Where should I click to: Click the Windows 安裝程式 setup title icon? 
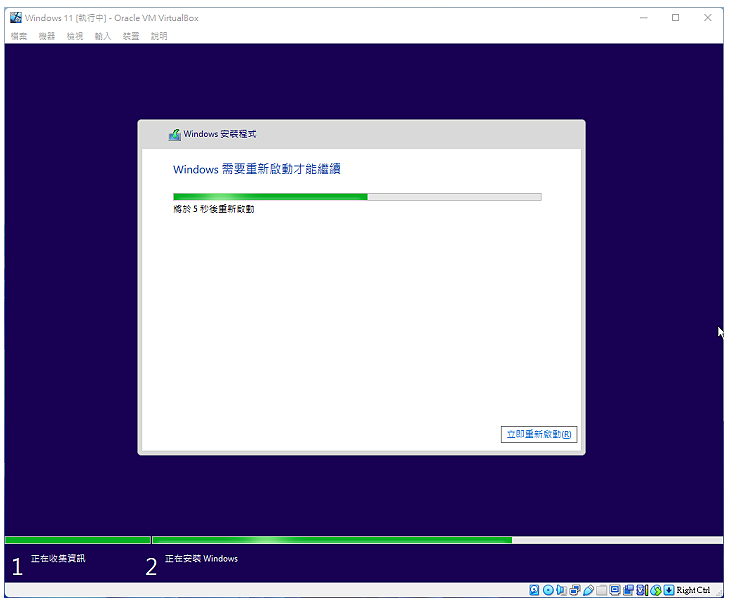[175, 134]
